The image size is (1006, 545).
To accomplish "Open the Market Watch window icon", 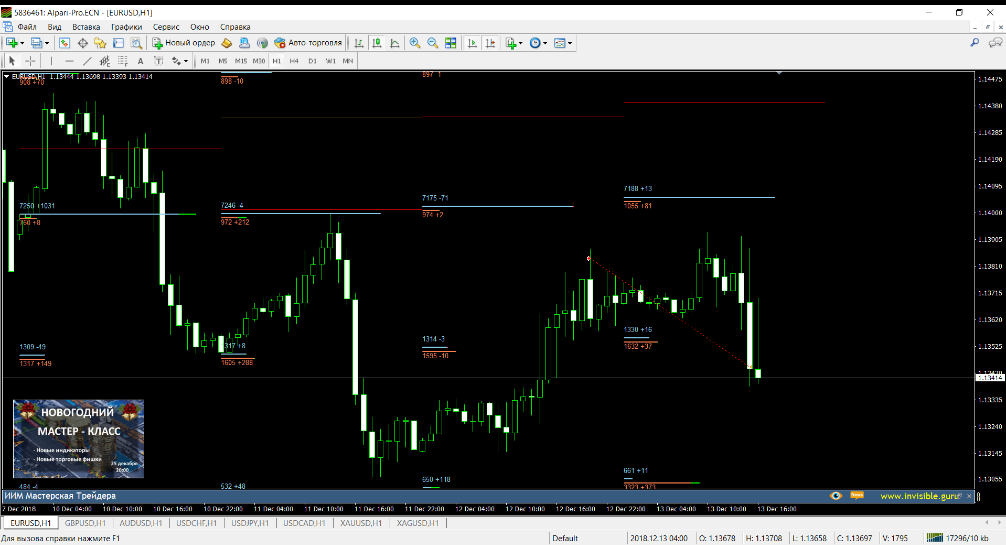I will [65, 43].
